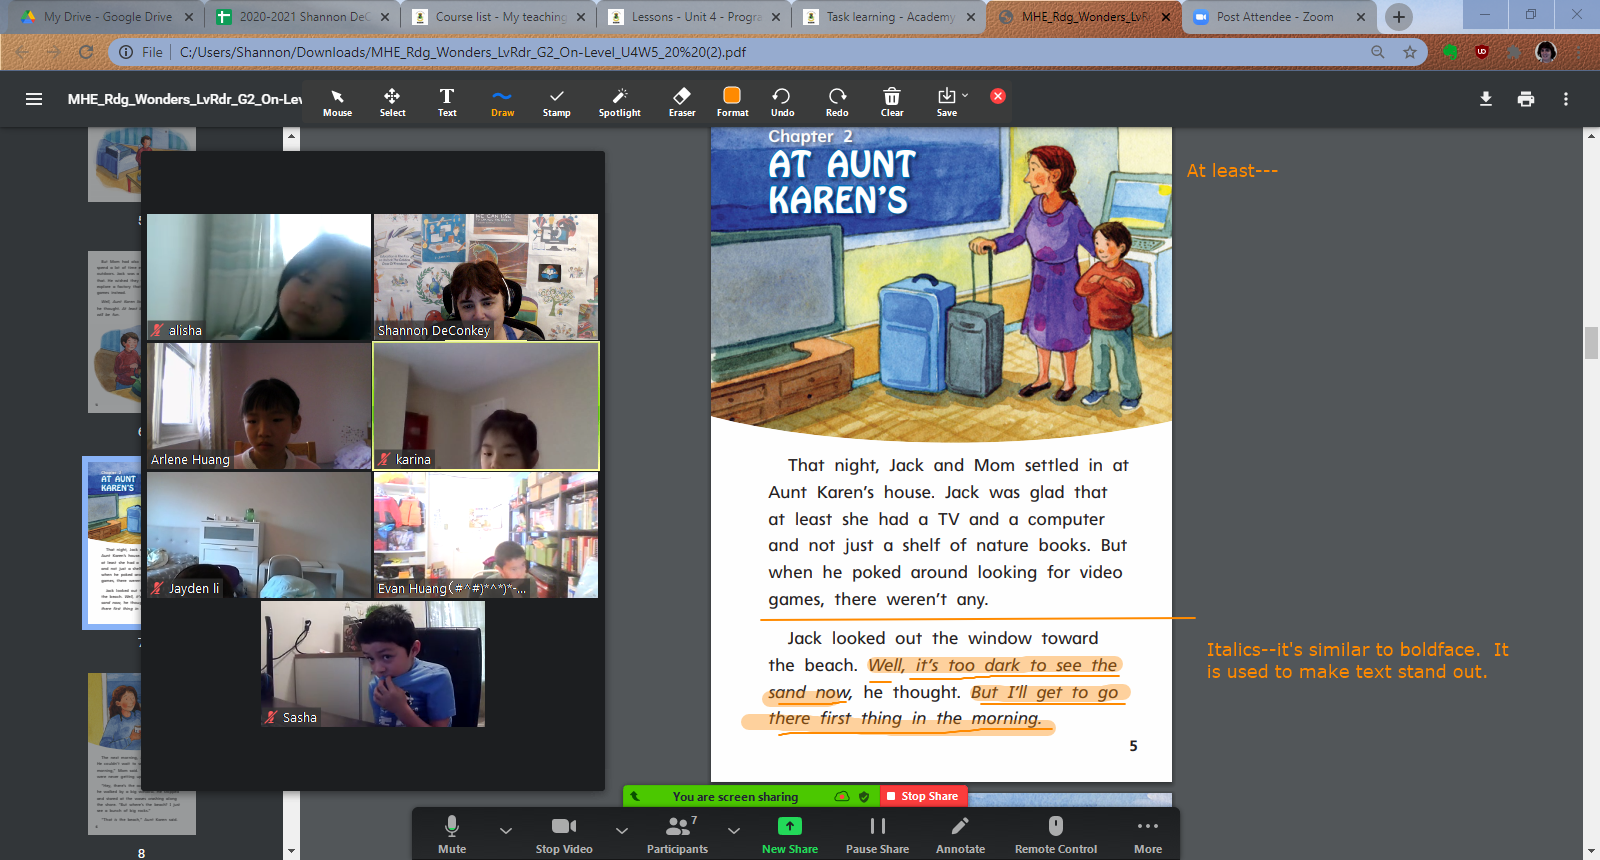This screenshot has height=860, width=1600.
Task: Close the Post Attendee - Zoom tab
Action: 1361,17
